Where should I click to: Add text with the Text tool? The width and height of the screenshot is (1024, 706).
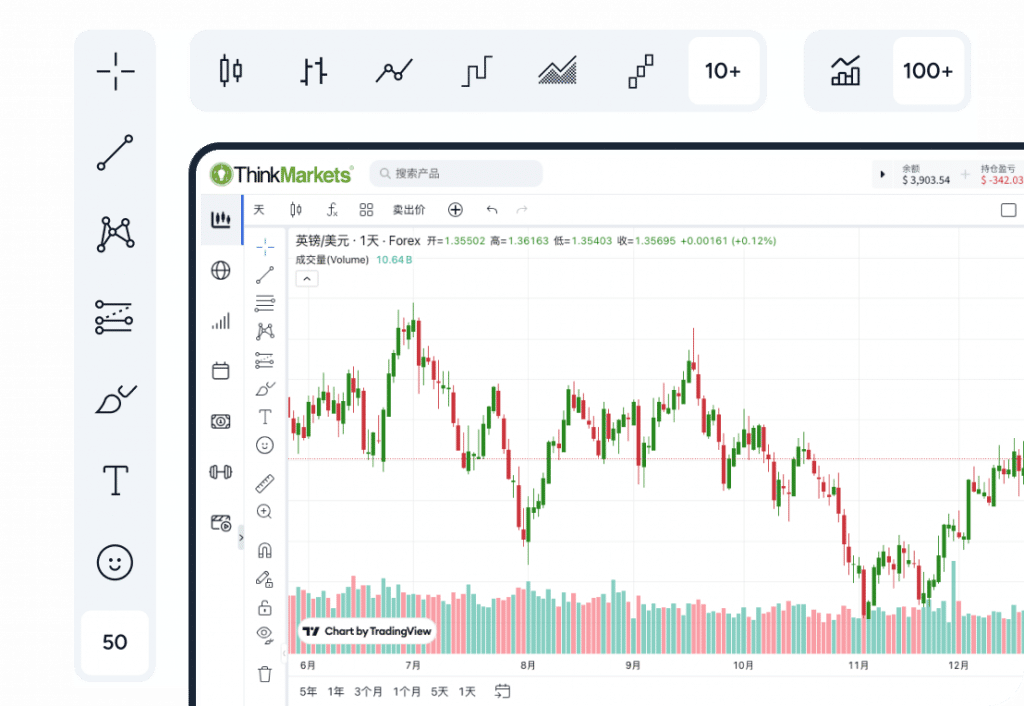(264, 416)
